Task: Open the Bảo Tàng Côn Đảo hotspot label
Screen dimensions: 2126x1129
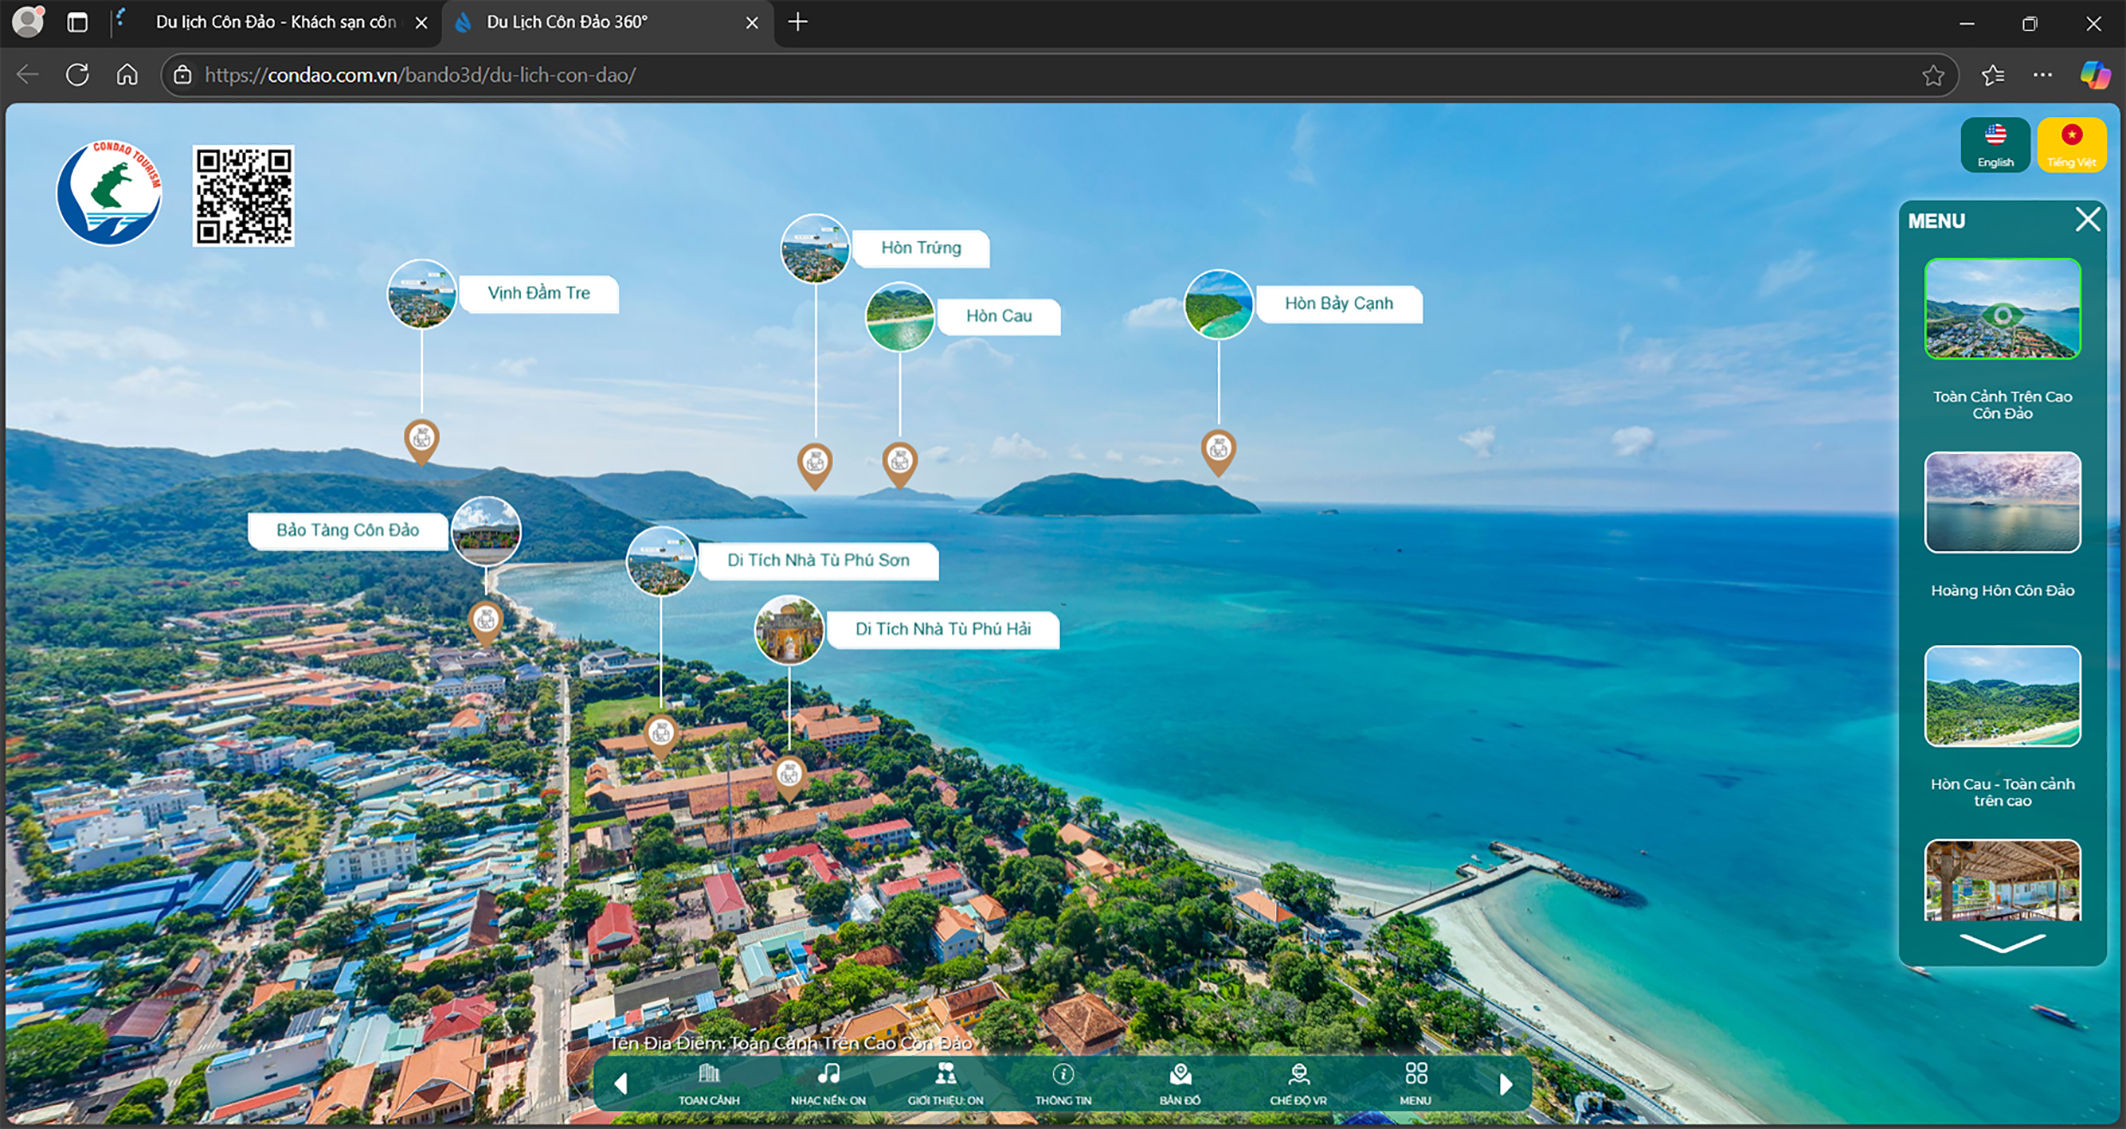Action: click(348, 530)
